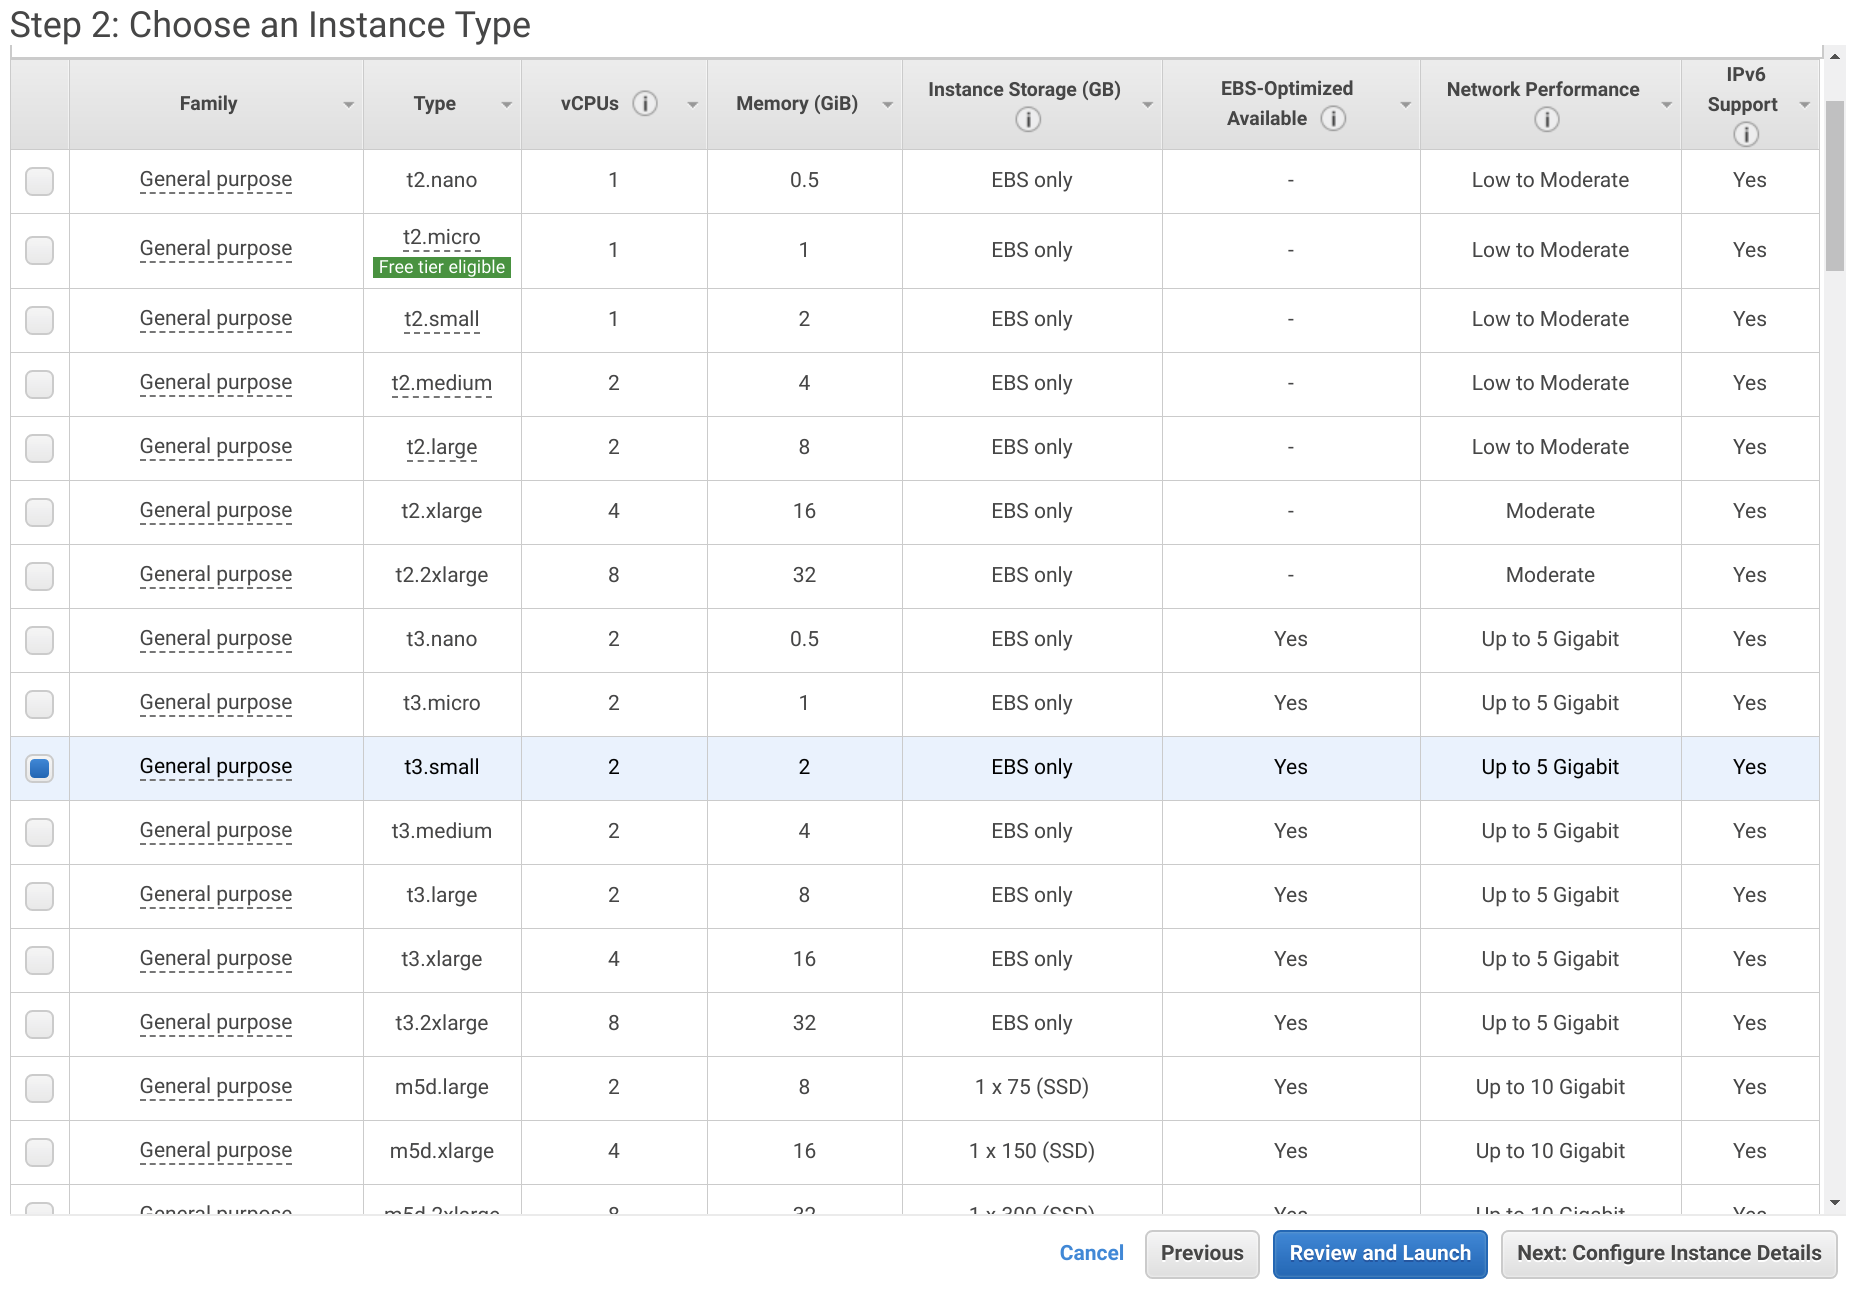The height and width of the screenshot is (1291, 1856).
Task: Click the Previous button
Action: click(x=1202, y=1254)
